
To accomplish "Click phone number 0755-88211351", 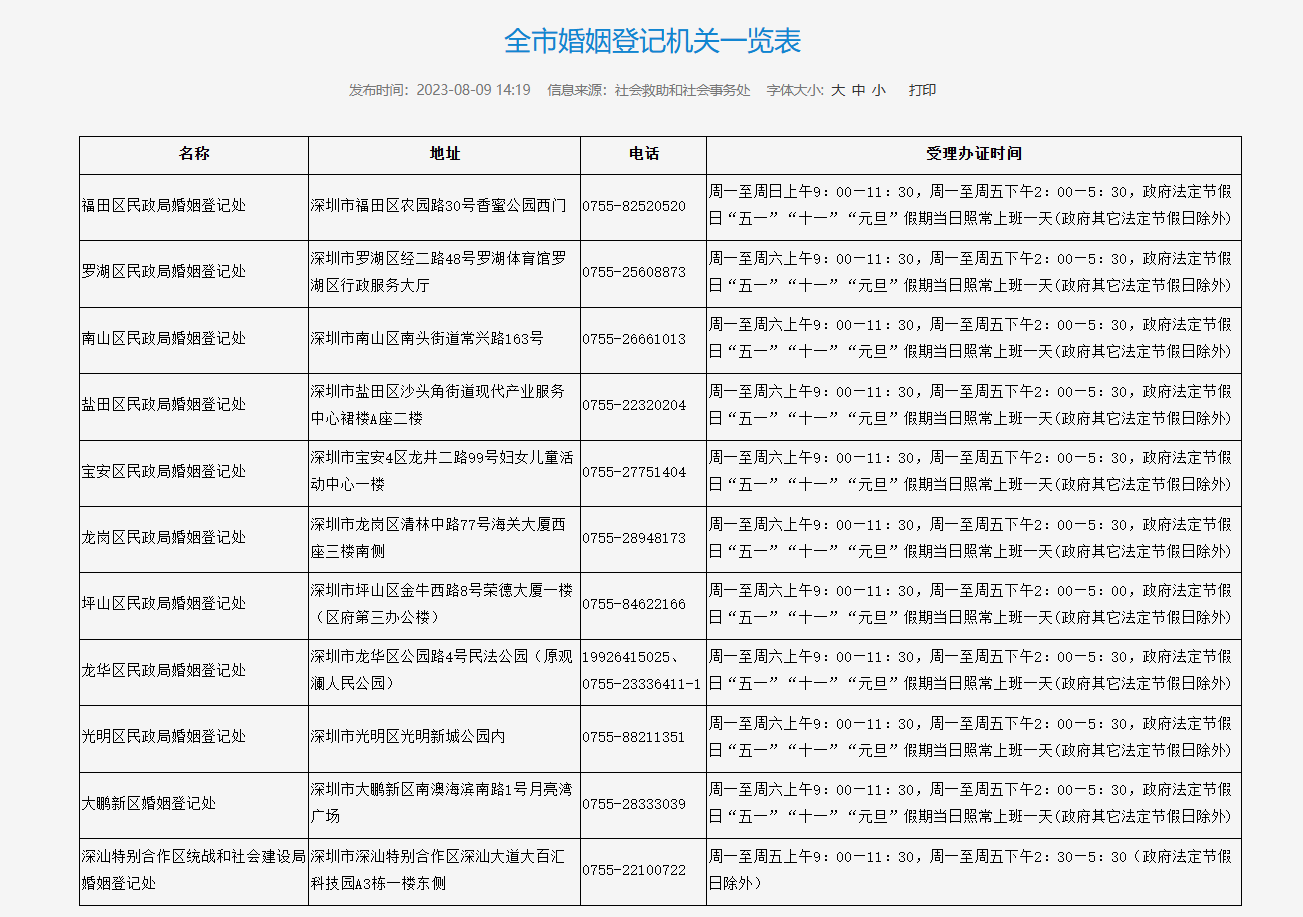I will click(x=634, y=737).
